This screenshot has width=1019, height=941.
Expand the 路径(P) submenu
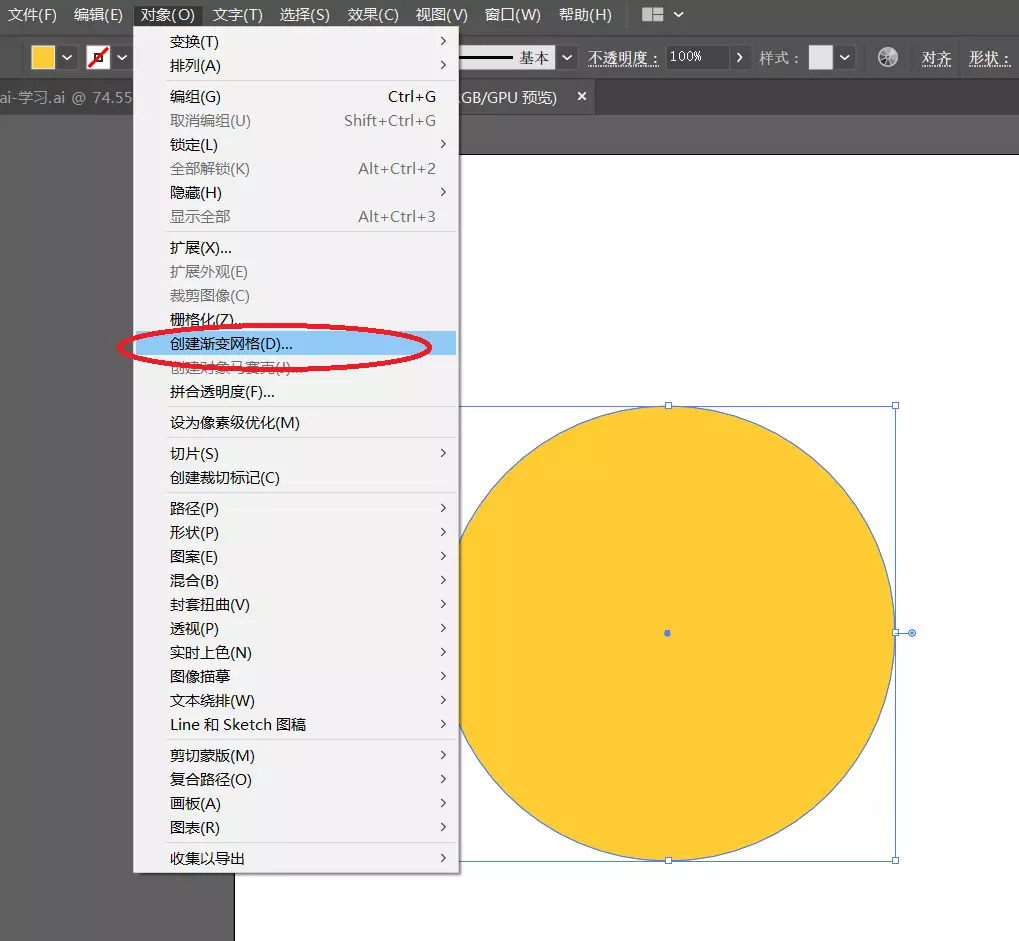coord(194,508)
